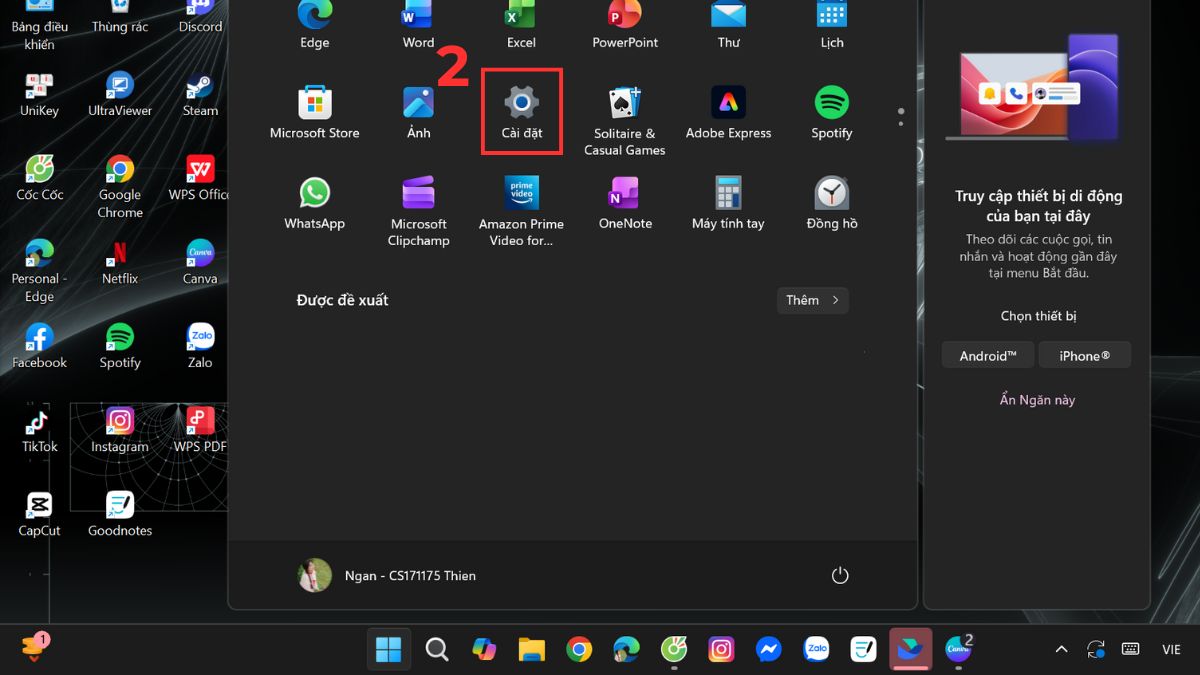Open Chrome from the taskbar
This screenshot has height=675, width=1200.
[579, 649]
